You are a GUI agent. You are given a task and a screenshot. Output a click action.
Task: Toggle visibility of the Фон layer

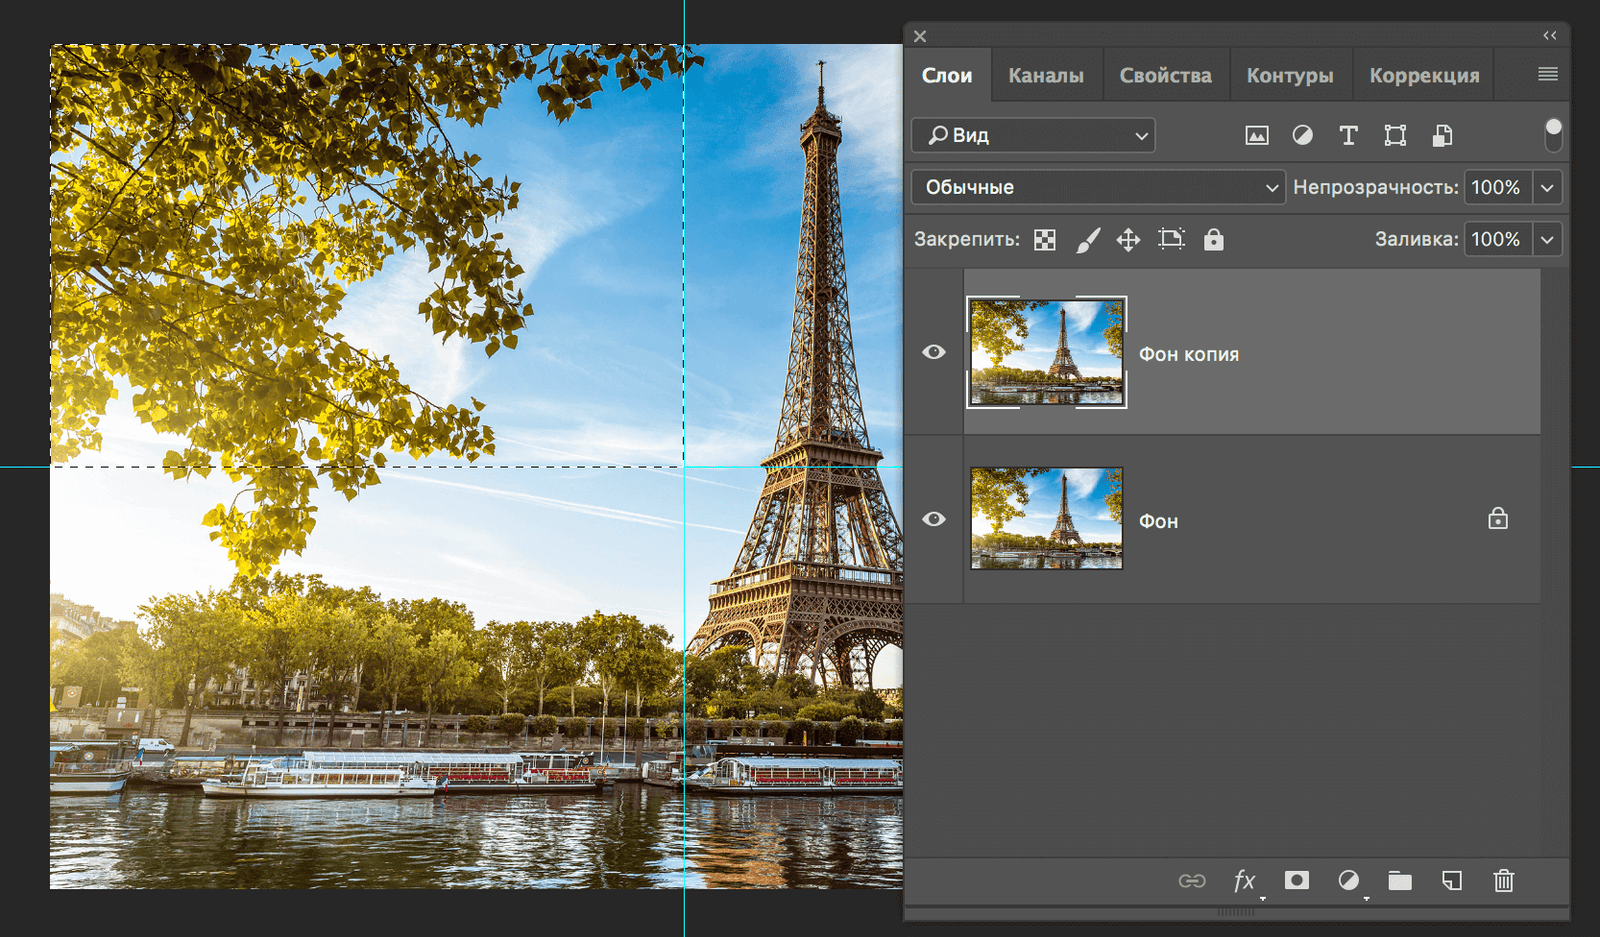coord(934,519)
